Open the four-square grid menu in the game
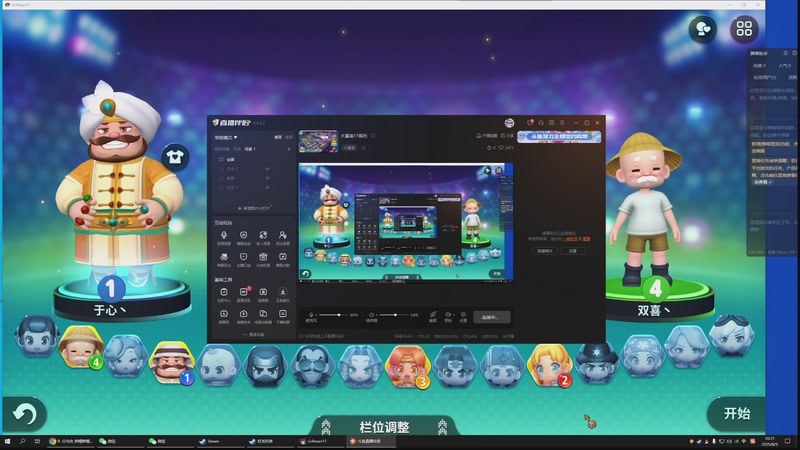This screenshot has width=800, height=450. coord(744,29)
